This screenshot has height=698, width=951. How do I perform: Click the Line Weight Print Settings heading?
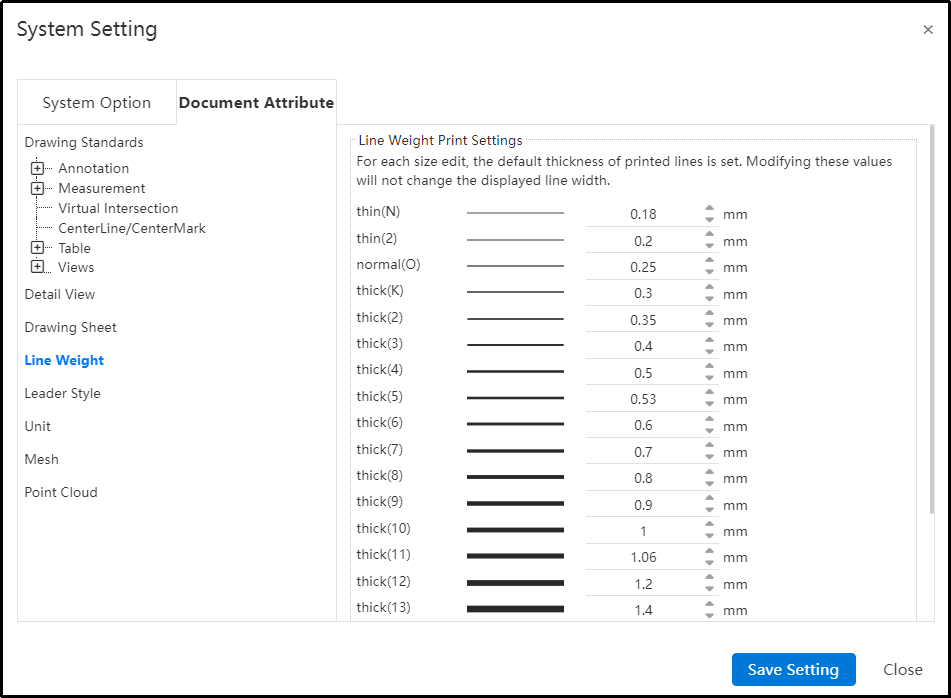click(440, 140)
